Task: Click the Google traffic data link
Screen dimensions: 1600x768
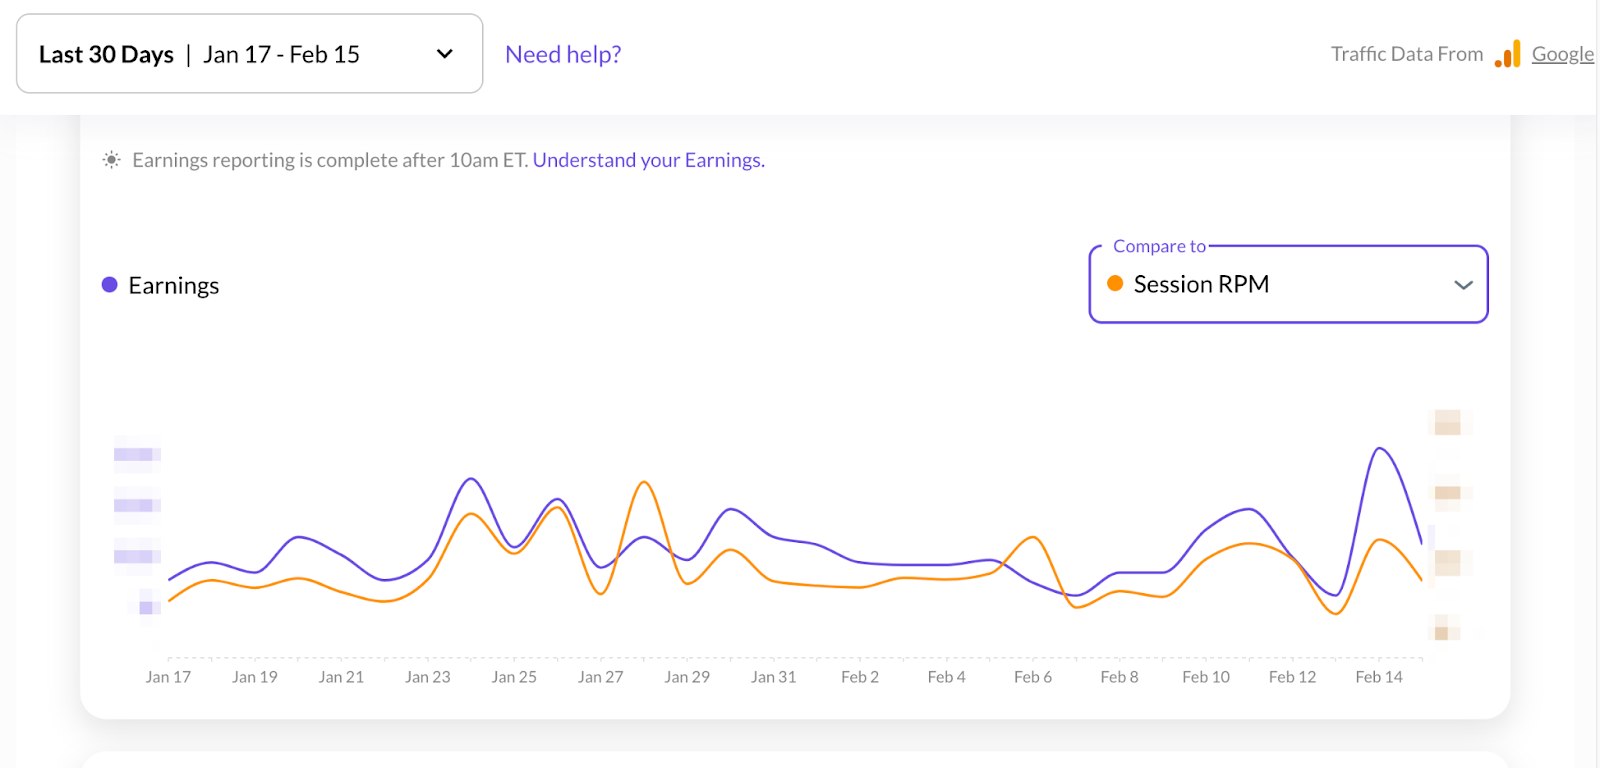Action: pos(1562,54)
